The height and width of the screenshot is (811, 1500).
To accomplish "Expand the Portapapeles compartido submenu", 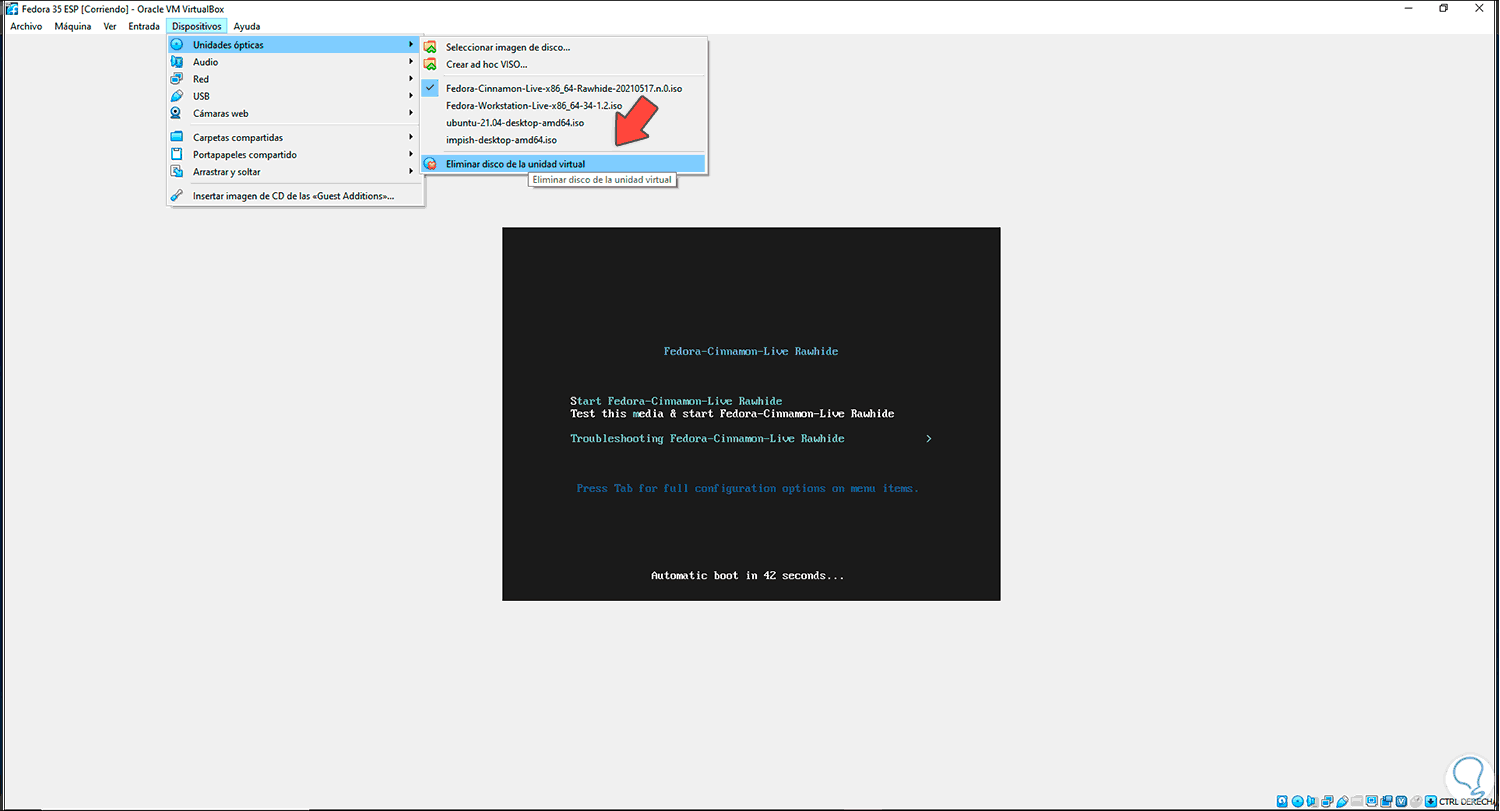I will point(295,155).
